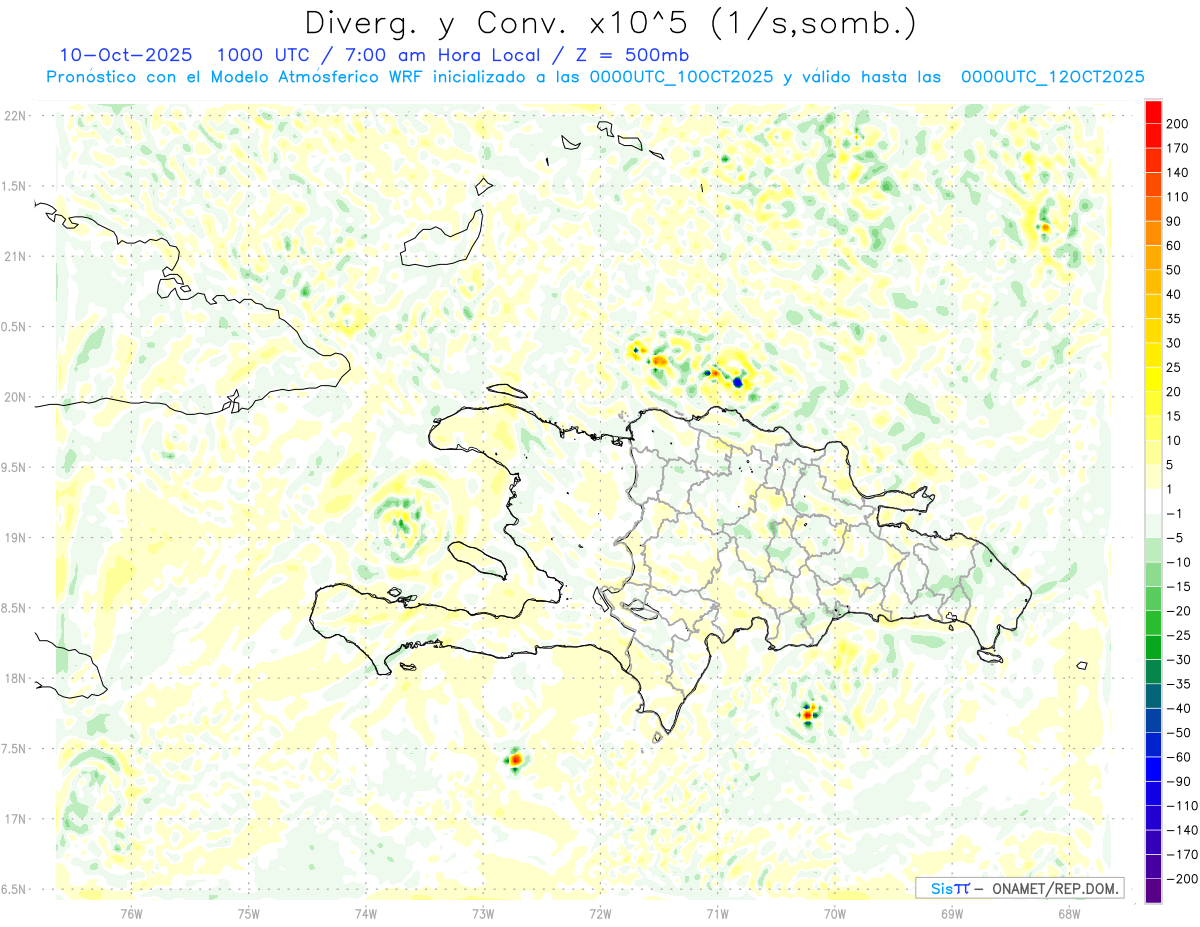Click the '68W' longitude axis label
1200x927 pixels.
point(1069,914)
